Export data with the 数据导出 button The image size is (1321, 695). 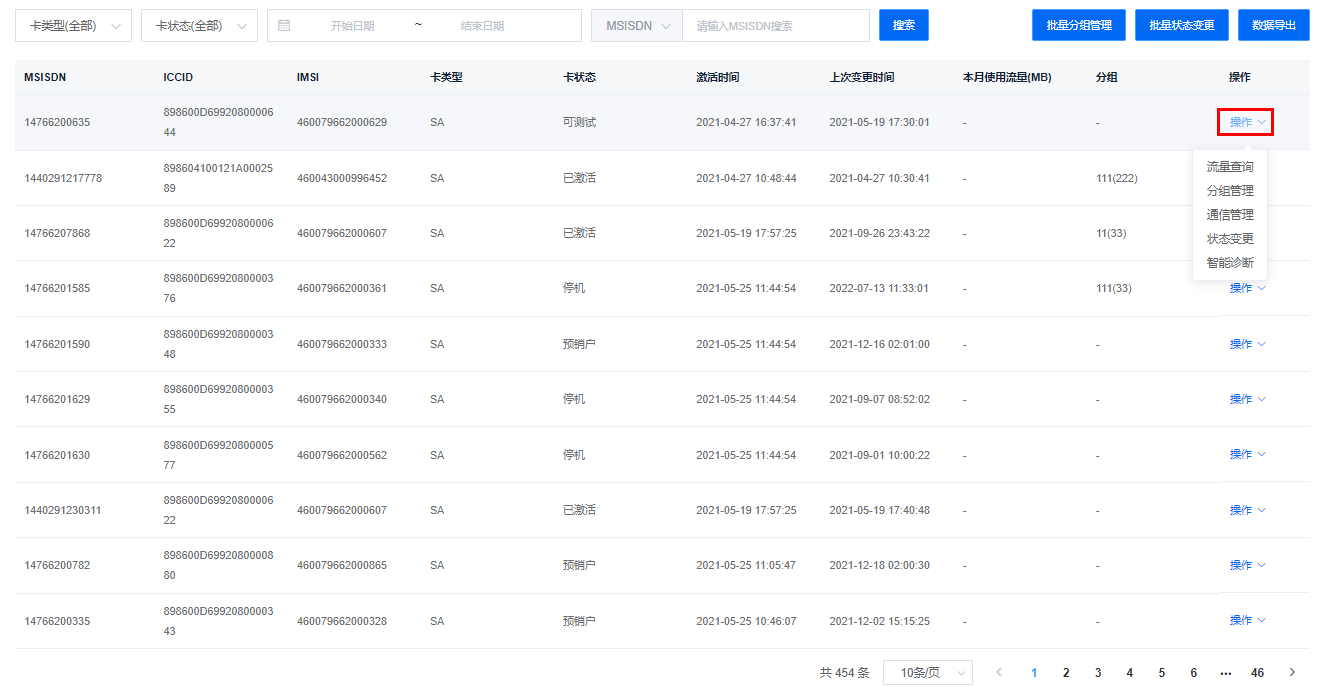(x=1273, y=25)
